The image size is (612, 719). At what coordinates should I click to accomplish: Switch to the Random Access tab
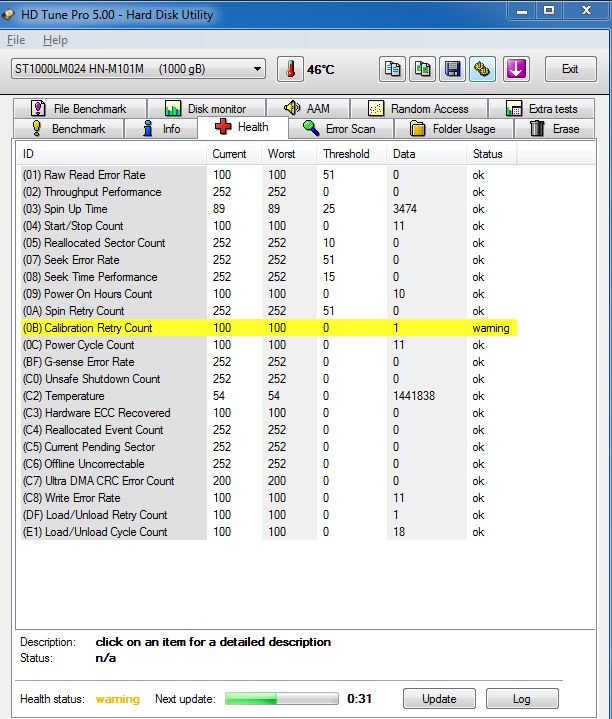point(419,109)
